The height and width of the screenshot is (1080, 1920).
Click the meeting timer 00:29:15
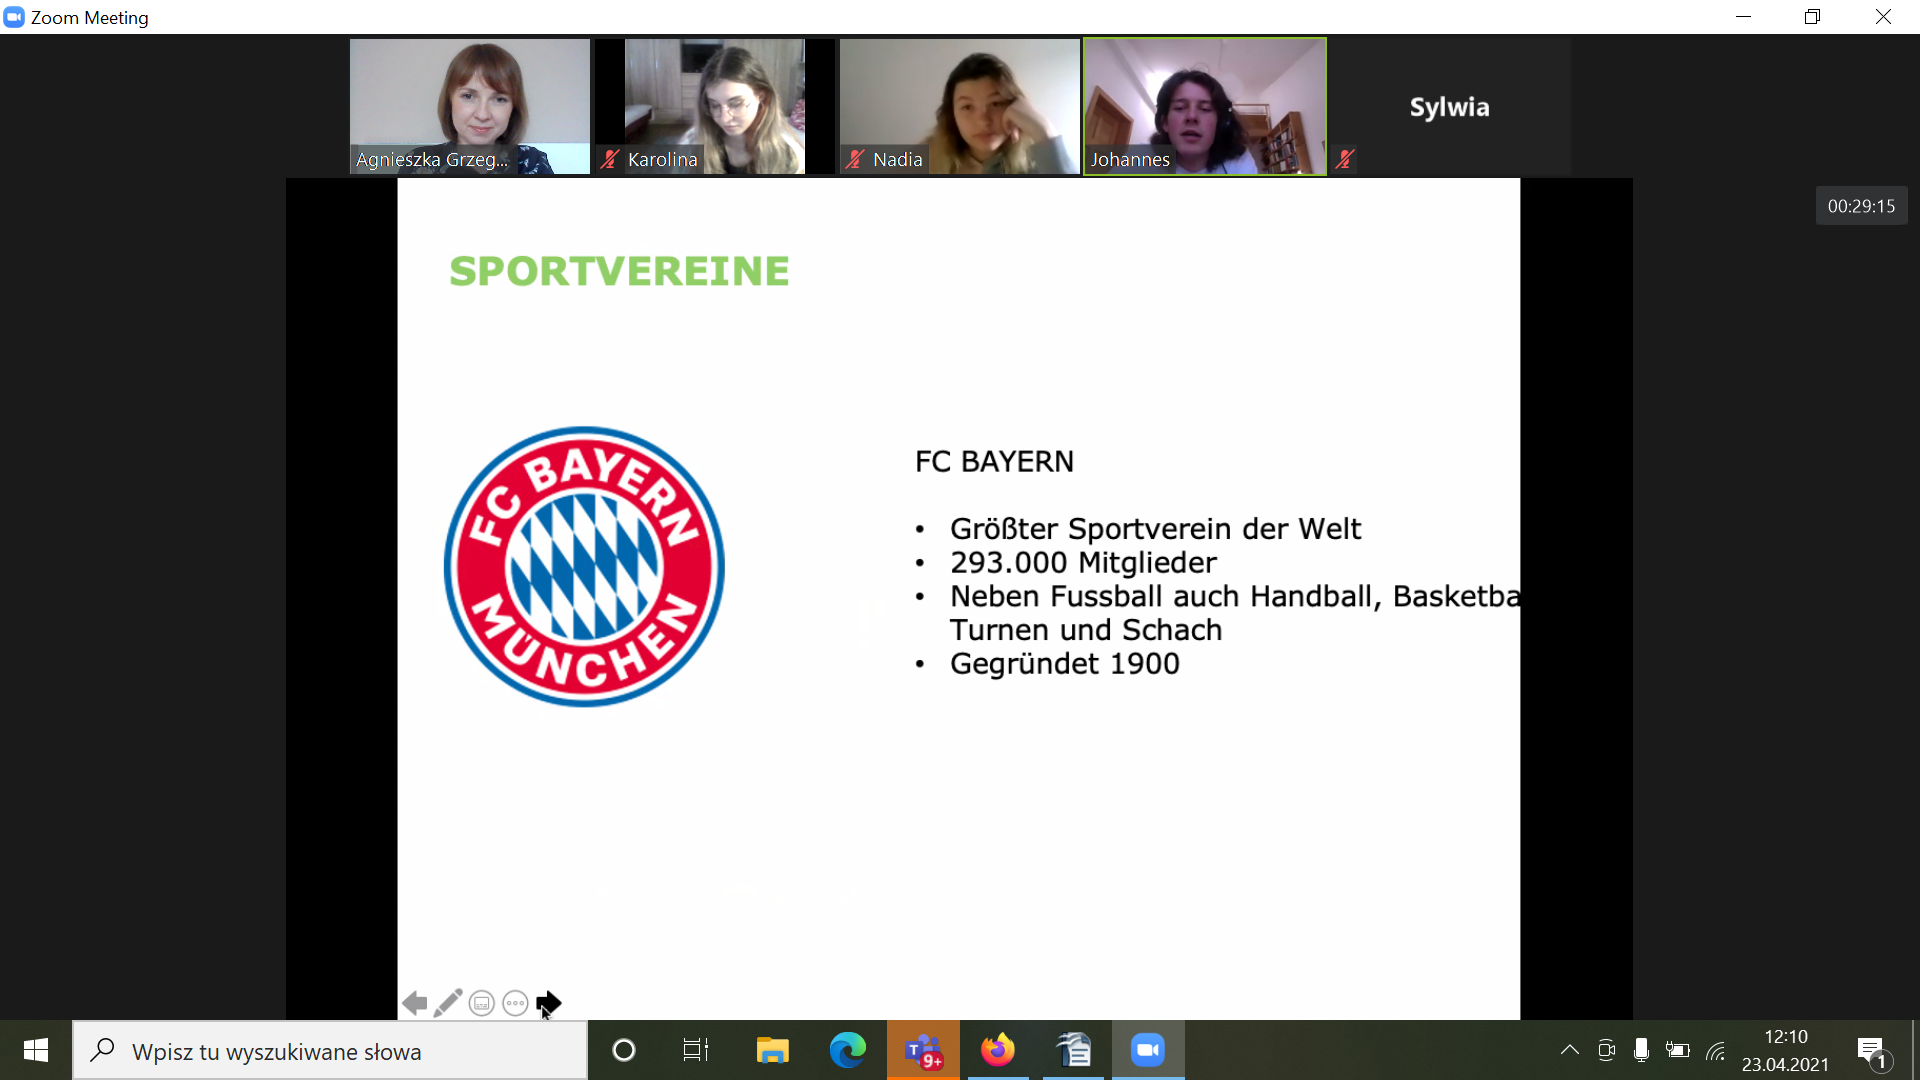point(1861,206)
